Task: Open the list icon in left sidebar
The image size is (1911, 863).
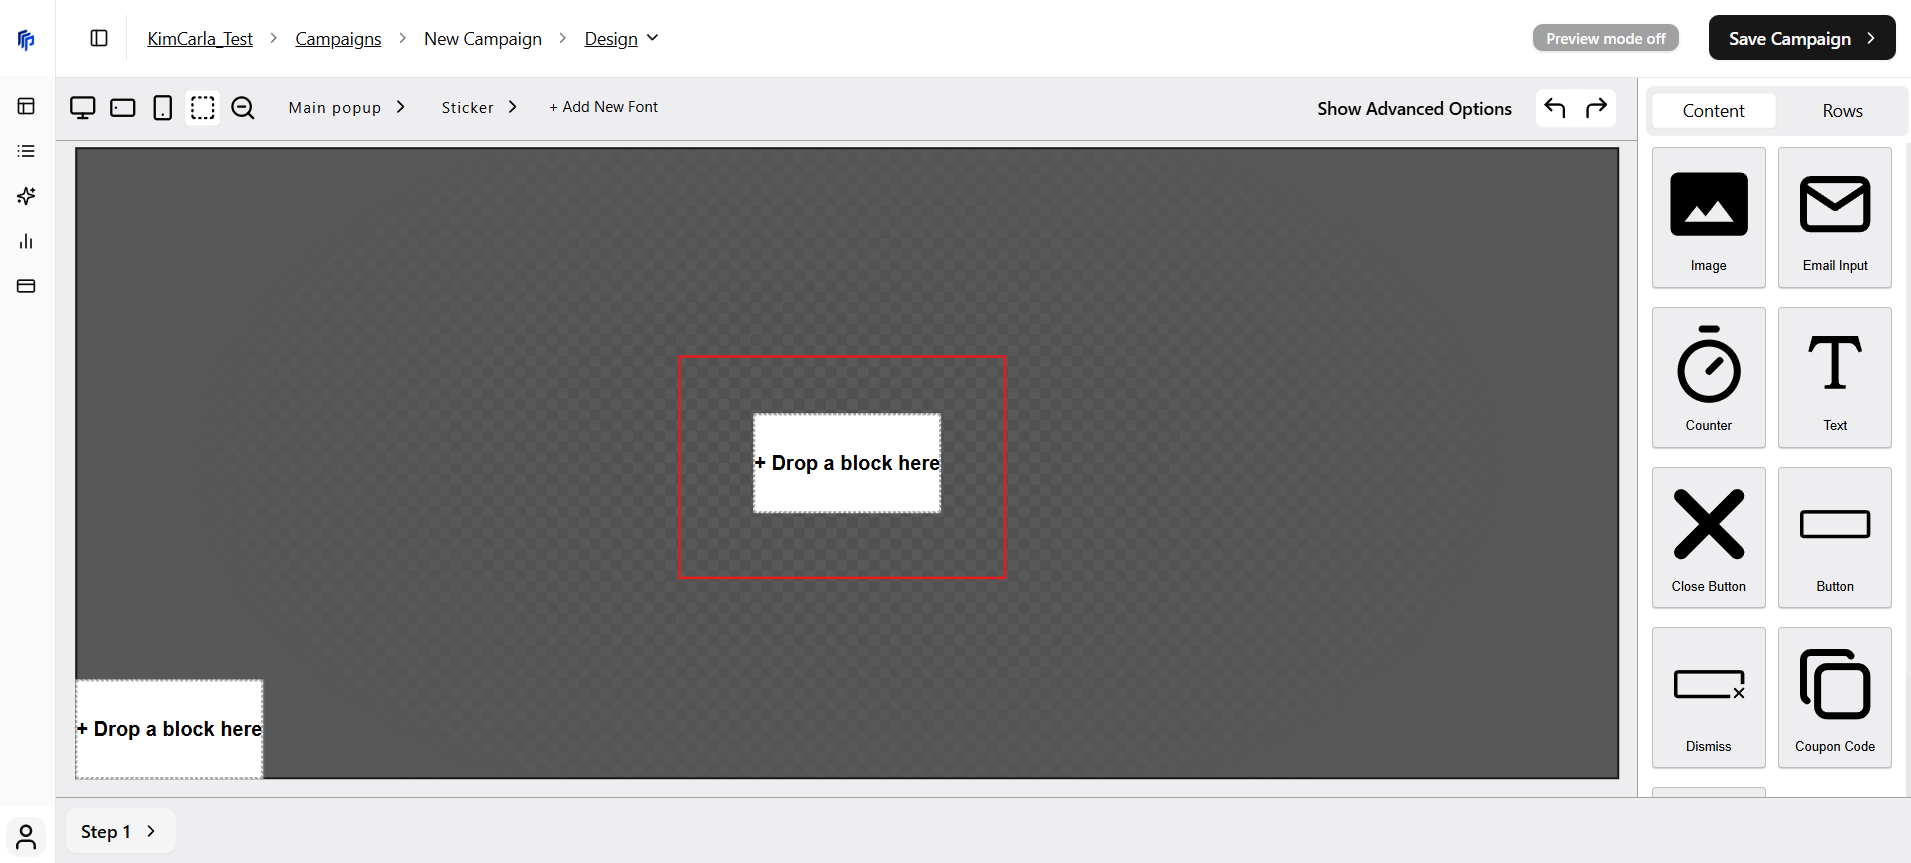Action: pos(26,151)
